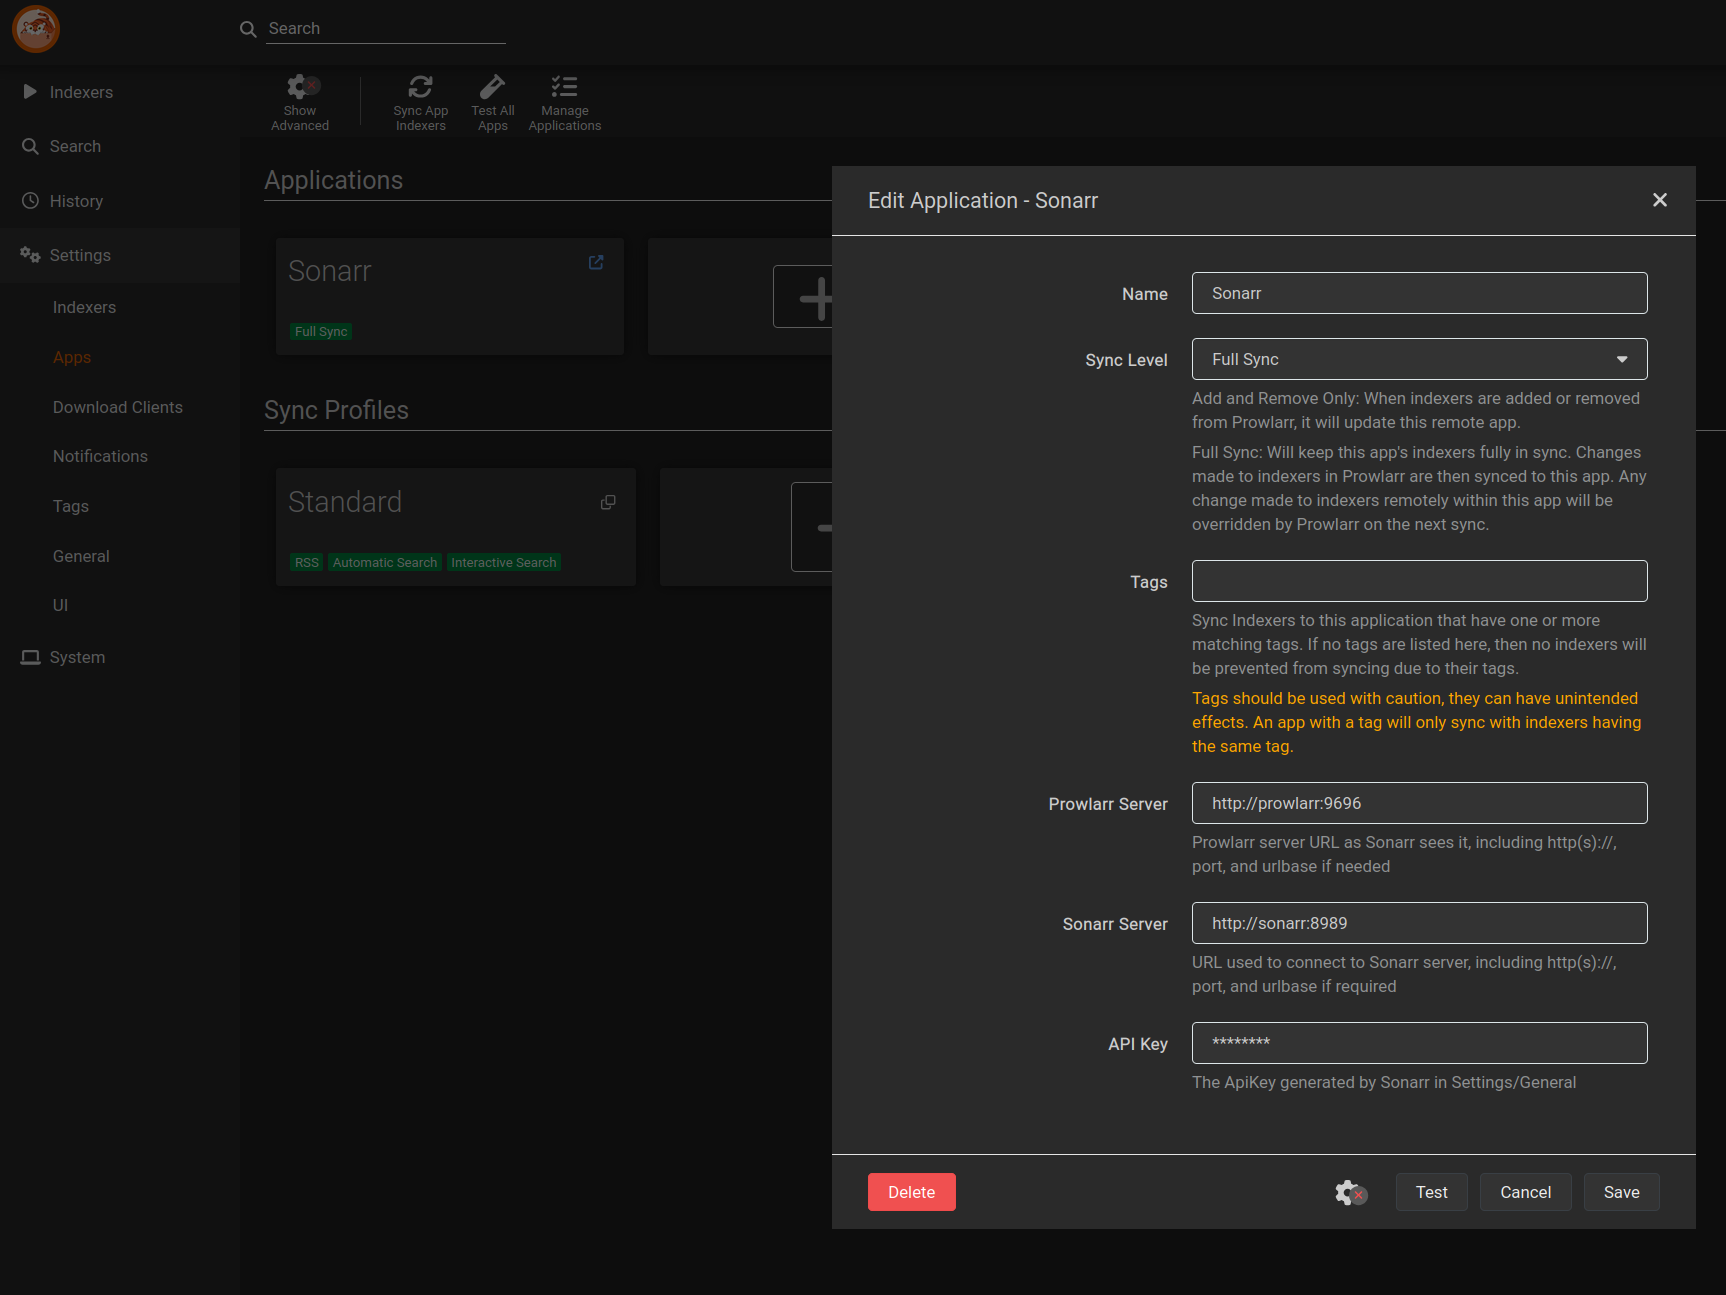Run Test All Apps from toolbar

coord(493,102)
